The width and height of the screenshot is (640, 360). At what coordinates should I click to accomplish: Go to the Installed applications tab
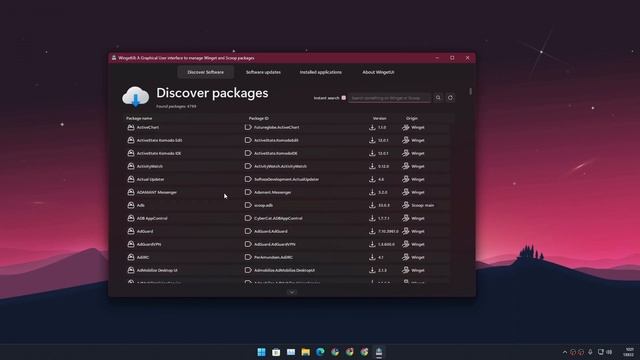(x=321, y=72)
